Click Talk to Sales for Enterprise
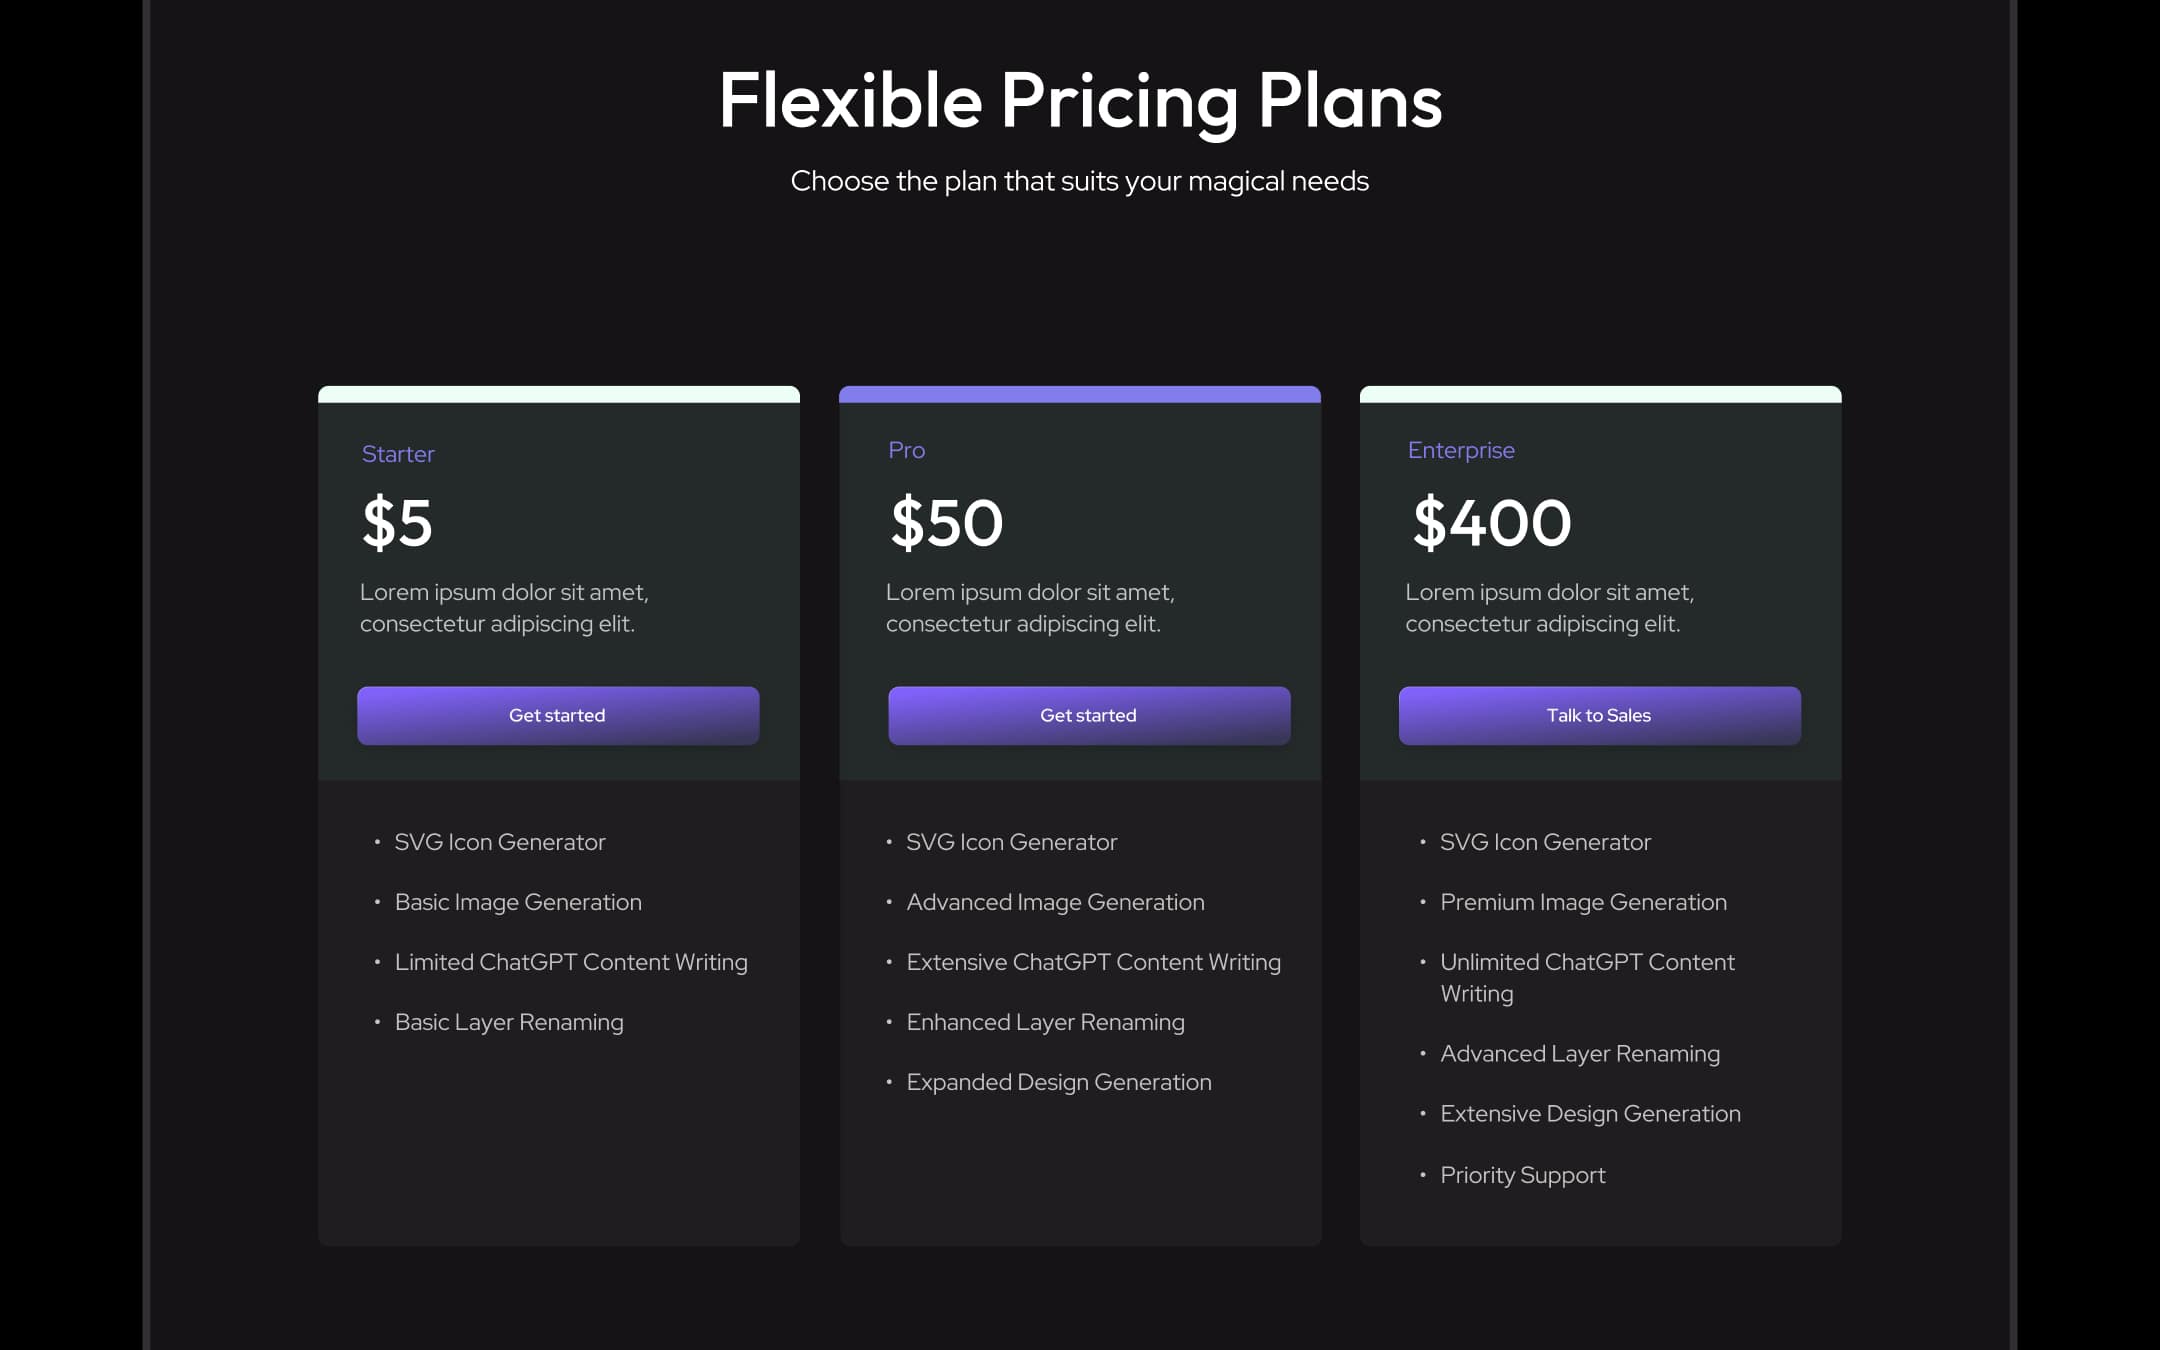This screenshot has width=2161, height=1350. tap(1598, 715)
